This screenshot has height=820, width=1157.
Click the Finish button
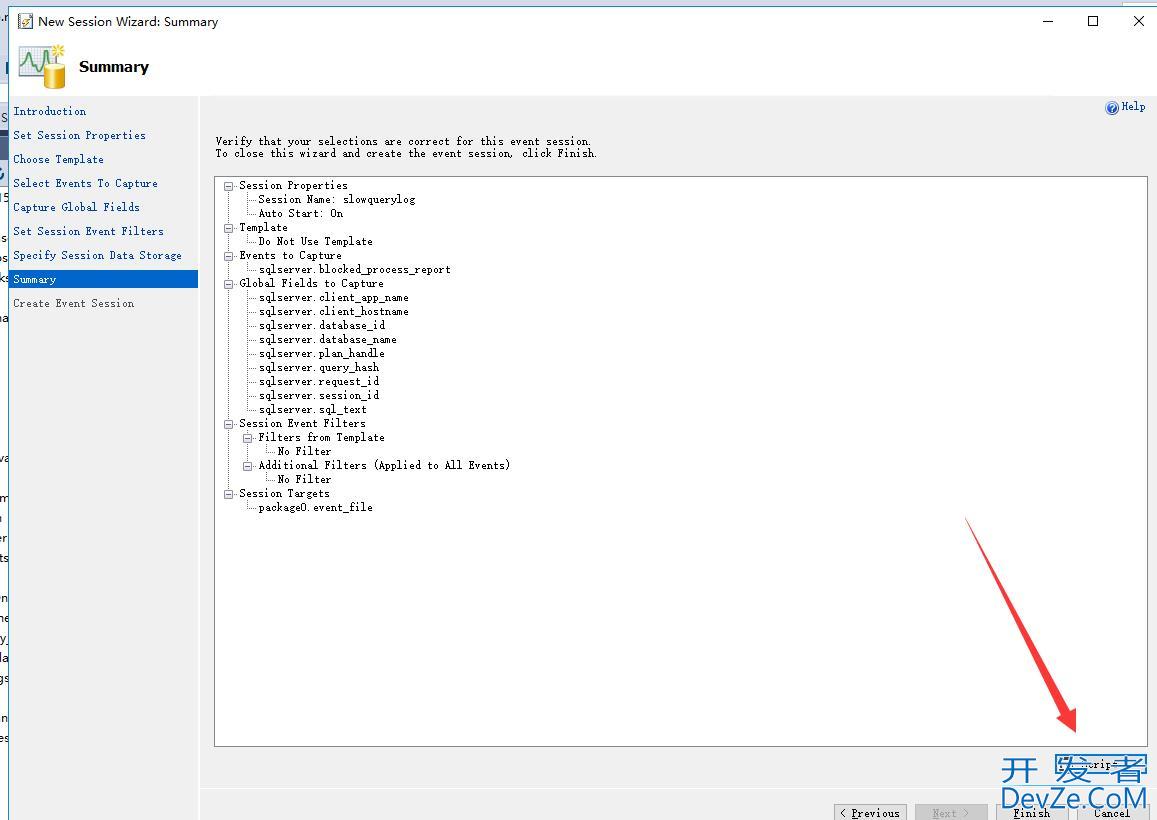coord(1032,813)
